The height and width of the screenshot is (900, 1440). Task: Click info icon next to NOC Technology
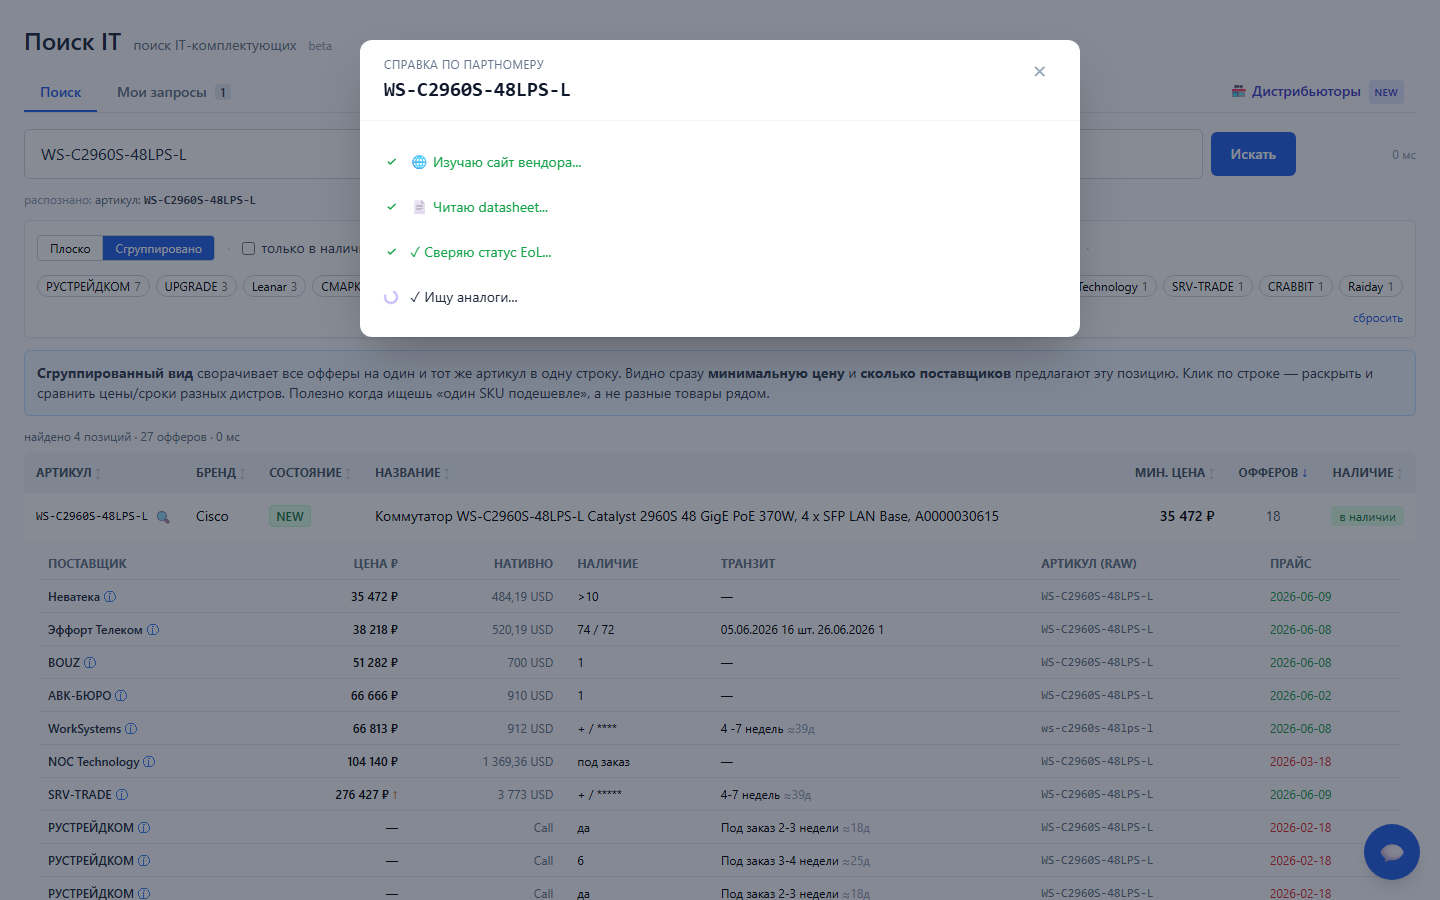(149, 762)
